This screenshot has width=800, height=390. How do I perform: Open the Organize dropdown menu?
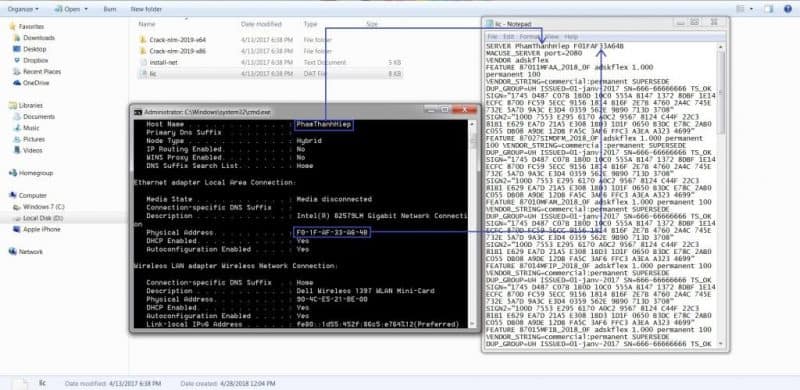(23, 9)
